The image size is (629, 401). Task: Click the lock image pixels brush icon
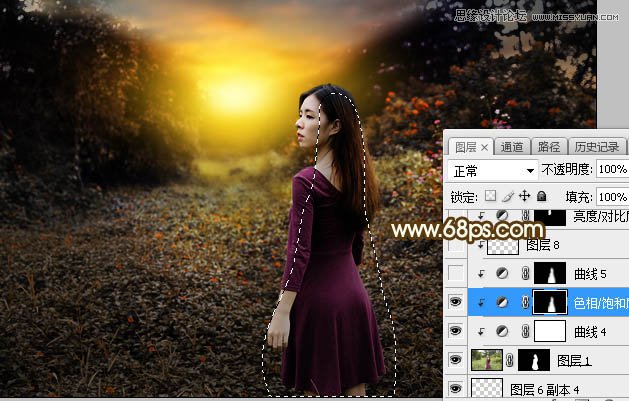[506, 196]
